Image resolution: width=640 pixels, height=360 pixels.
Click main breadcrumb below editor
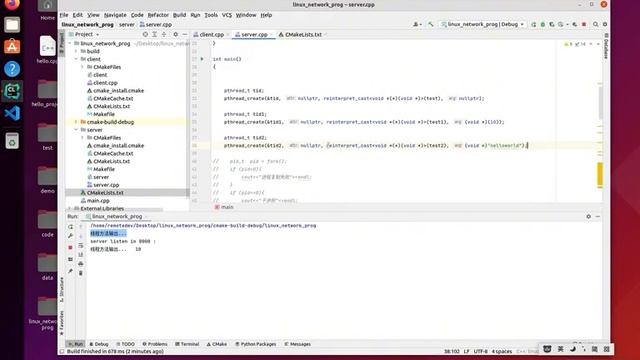point(224,207)
